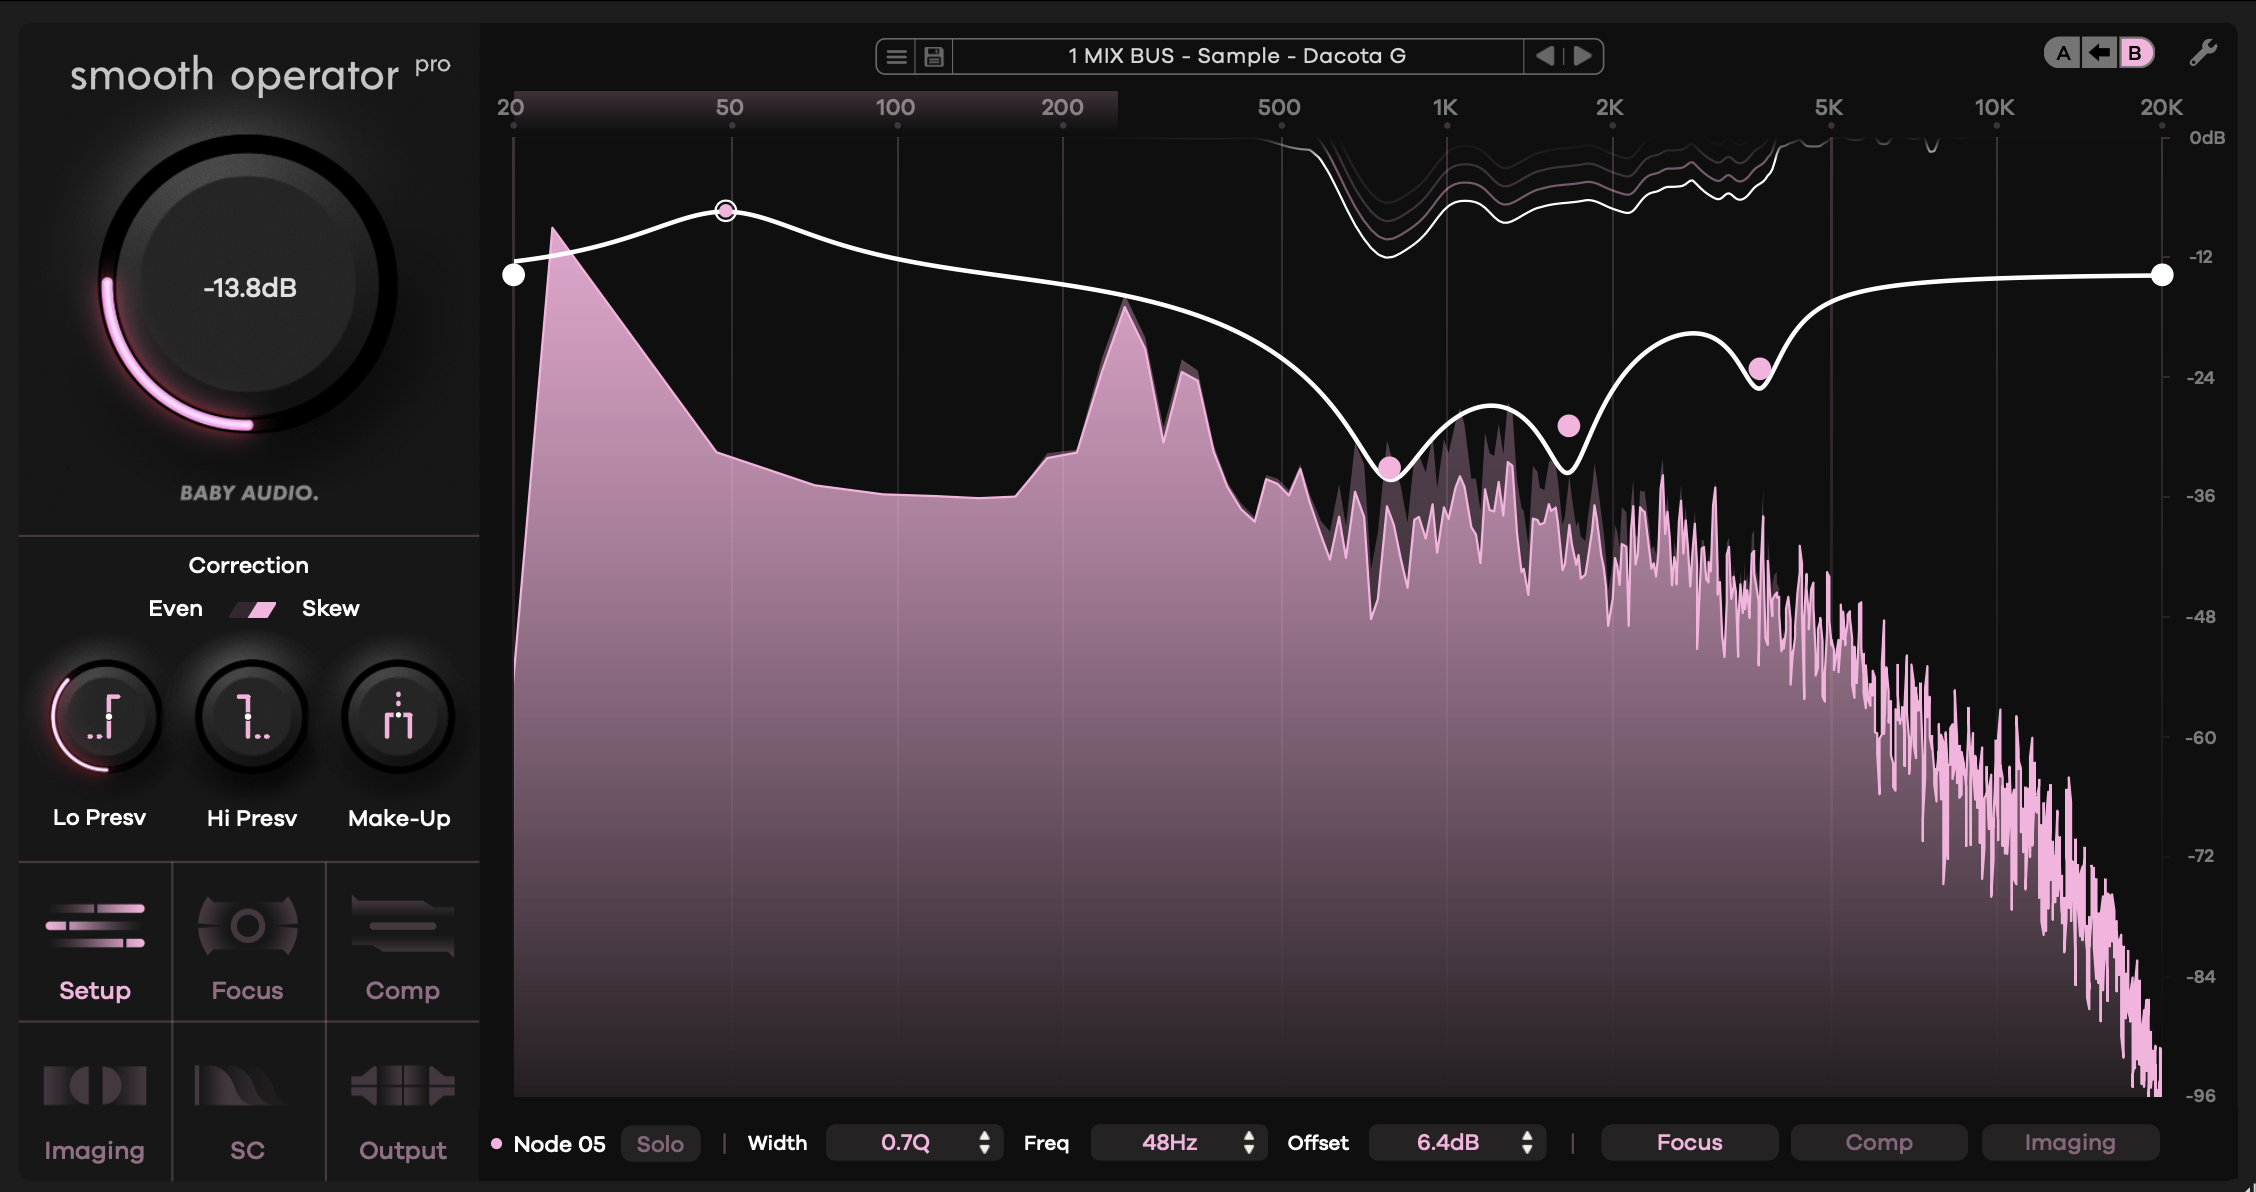This screenshot has width=2256, height=1192.
Task: Click the save preset floppy icon
Action: (x=934, y=56)
